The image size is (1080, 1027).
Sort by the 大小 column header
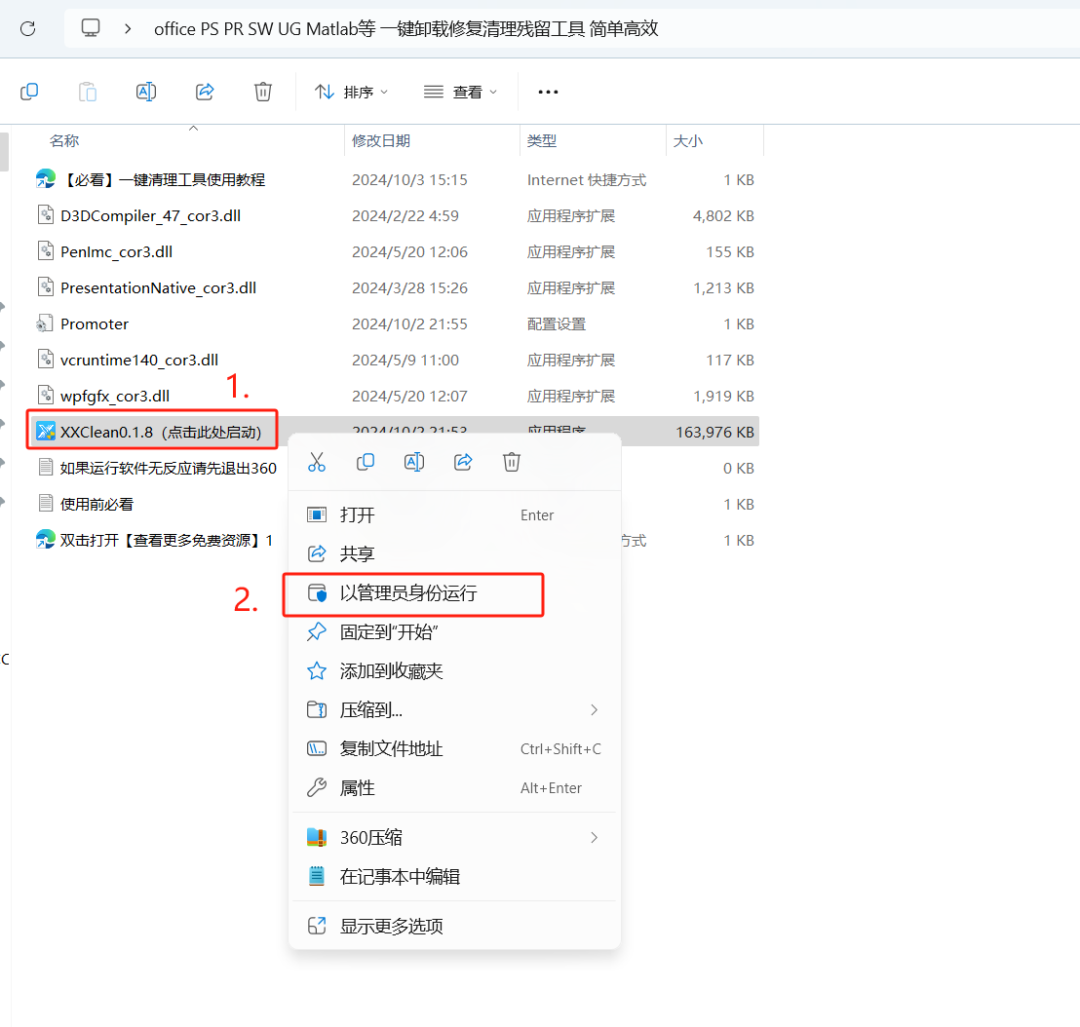(x=687, y=141)
